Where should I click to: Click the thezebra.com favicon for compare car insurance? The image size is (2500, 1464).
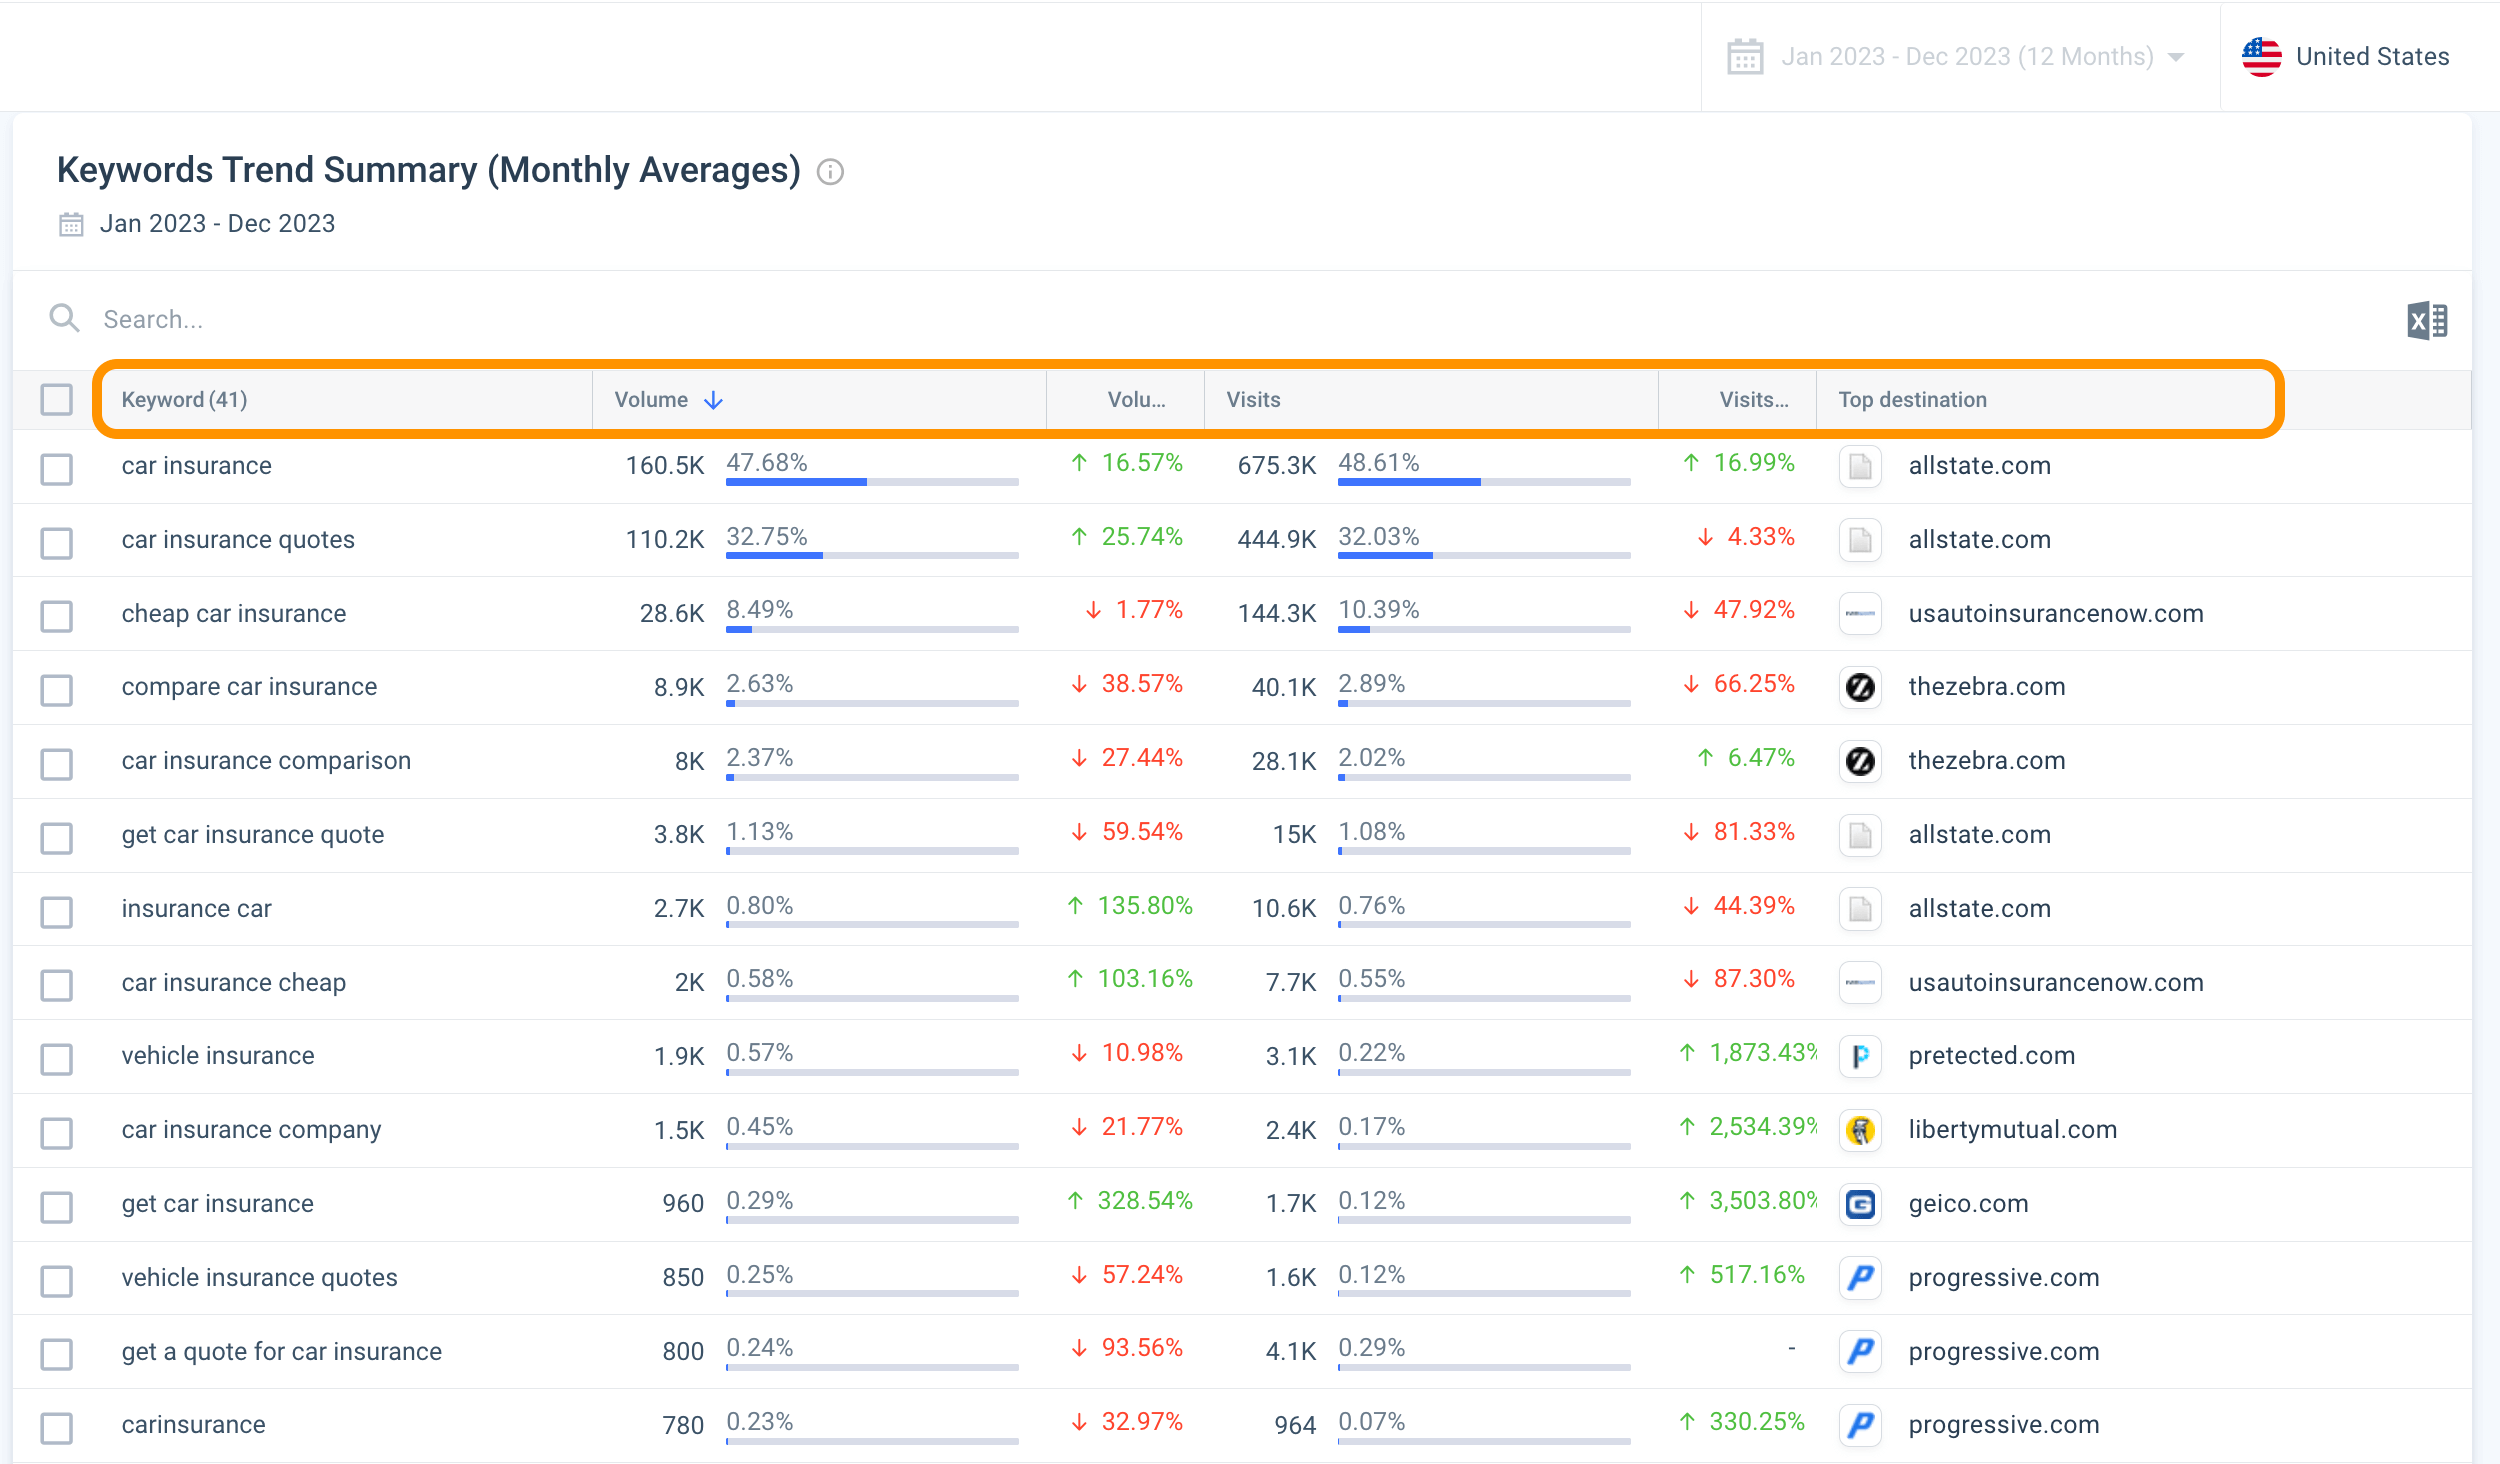pos(1860,689)
